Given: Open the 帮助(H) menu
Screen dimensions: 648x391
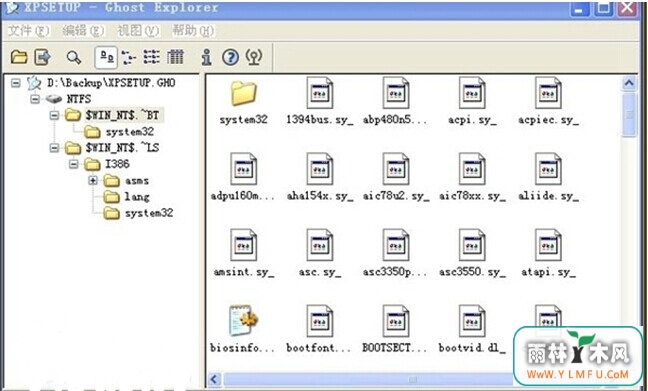Looking at the screenshot, I should (193, 31).
